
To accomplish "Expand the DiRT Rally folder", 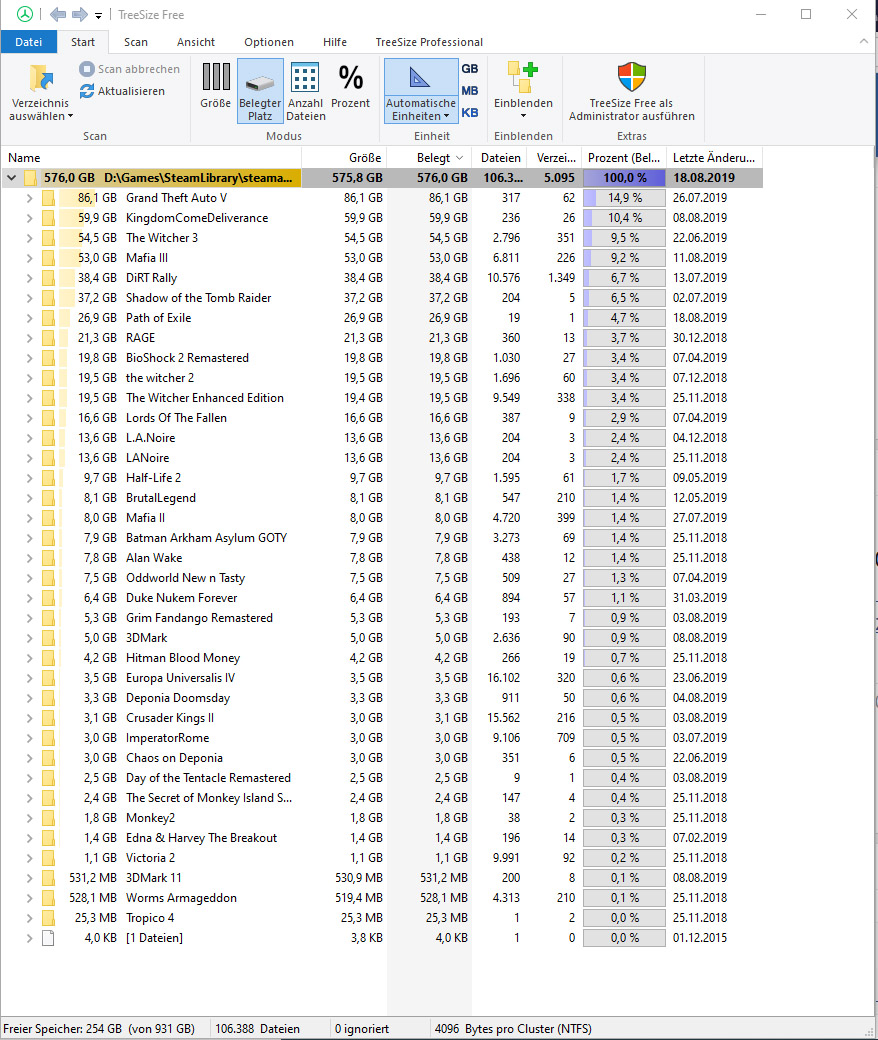I will click(29, 278).
